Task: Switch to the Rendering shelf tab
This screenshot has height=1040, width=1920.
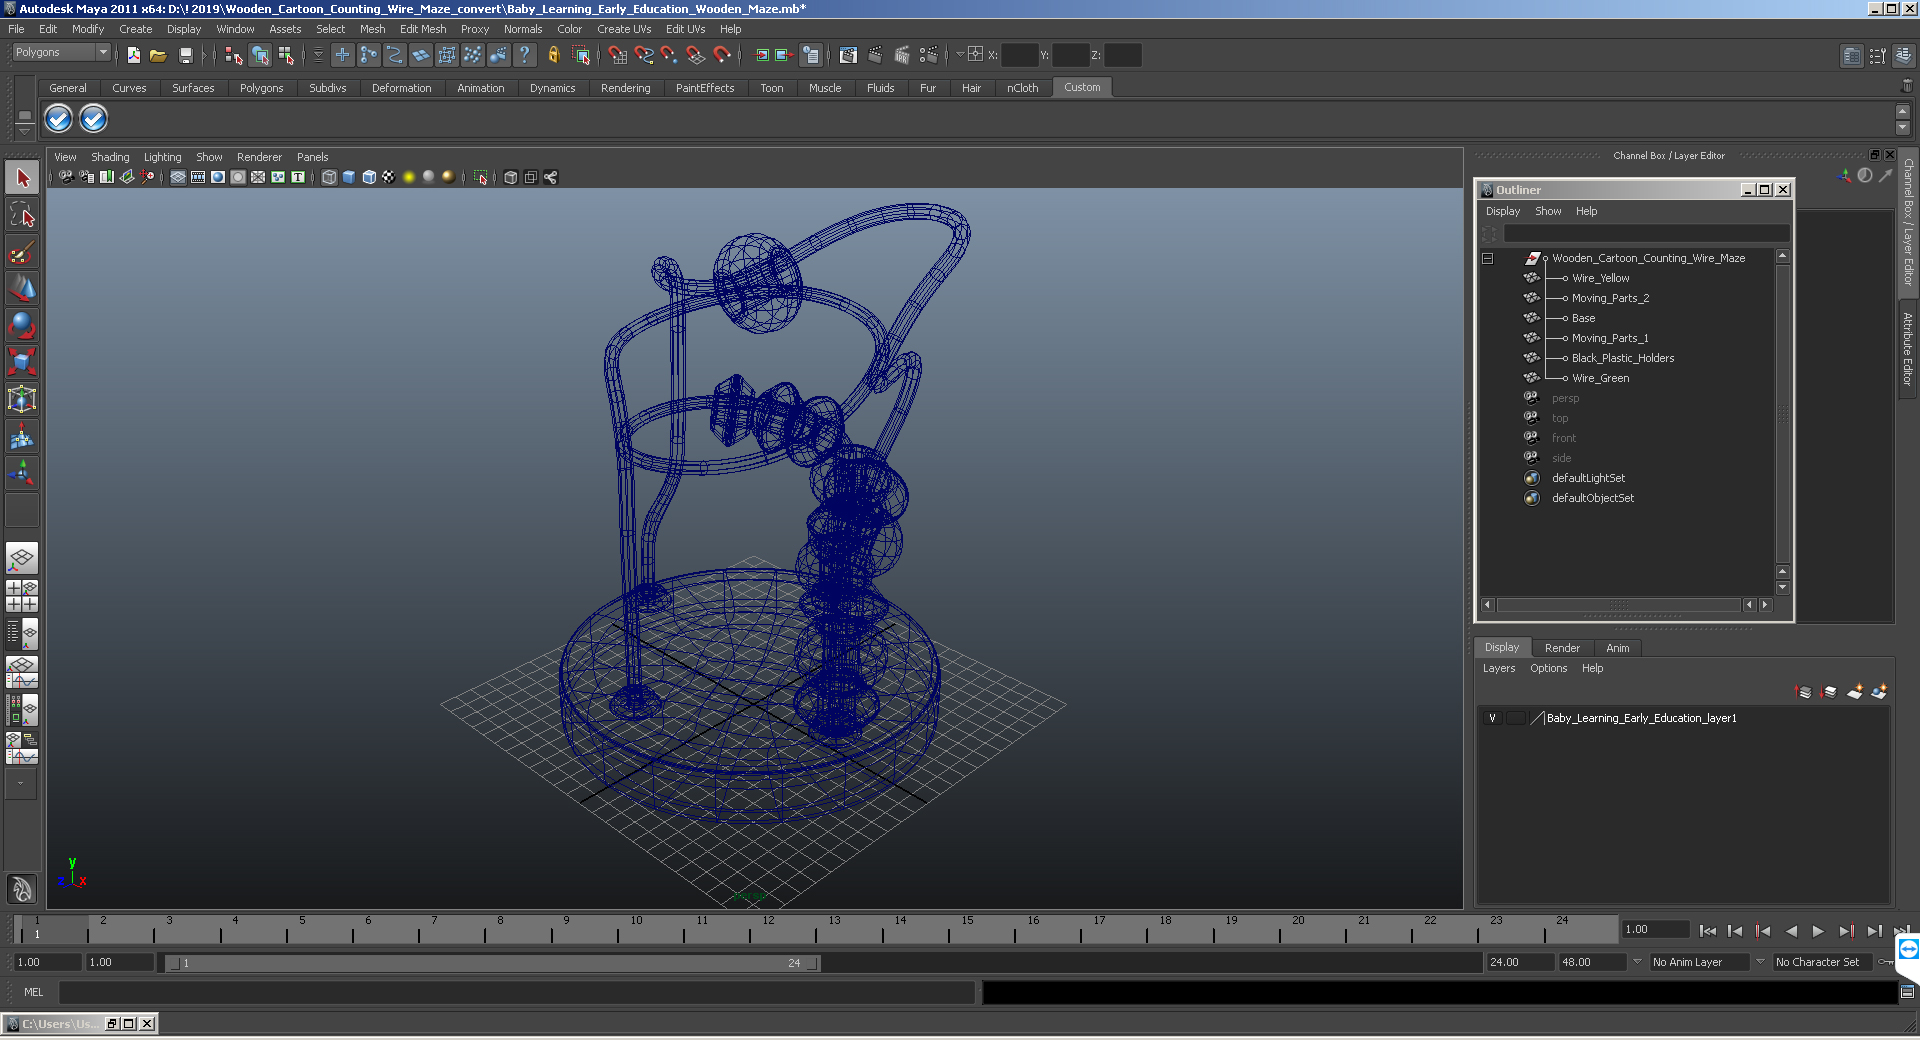Action: tap(625, 88)
